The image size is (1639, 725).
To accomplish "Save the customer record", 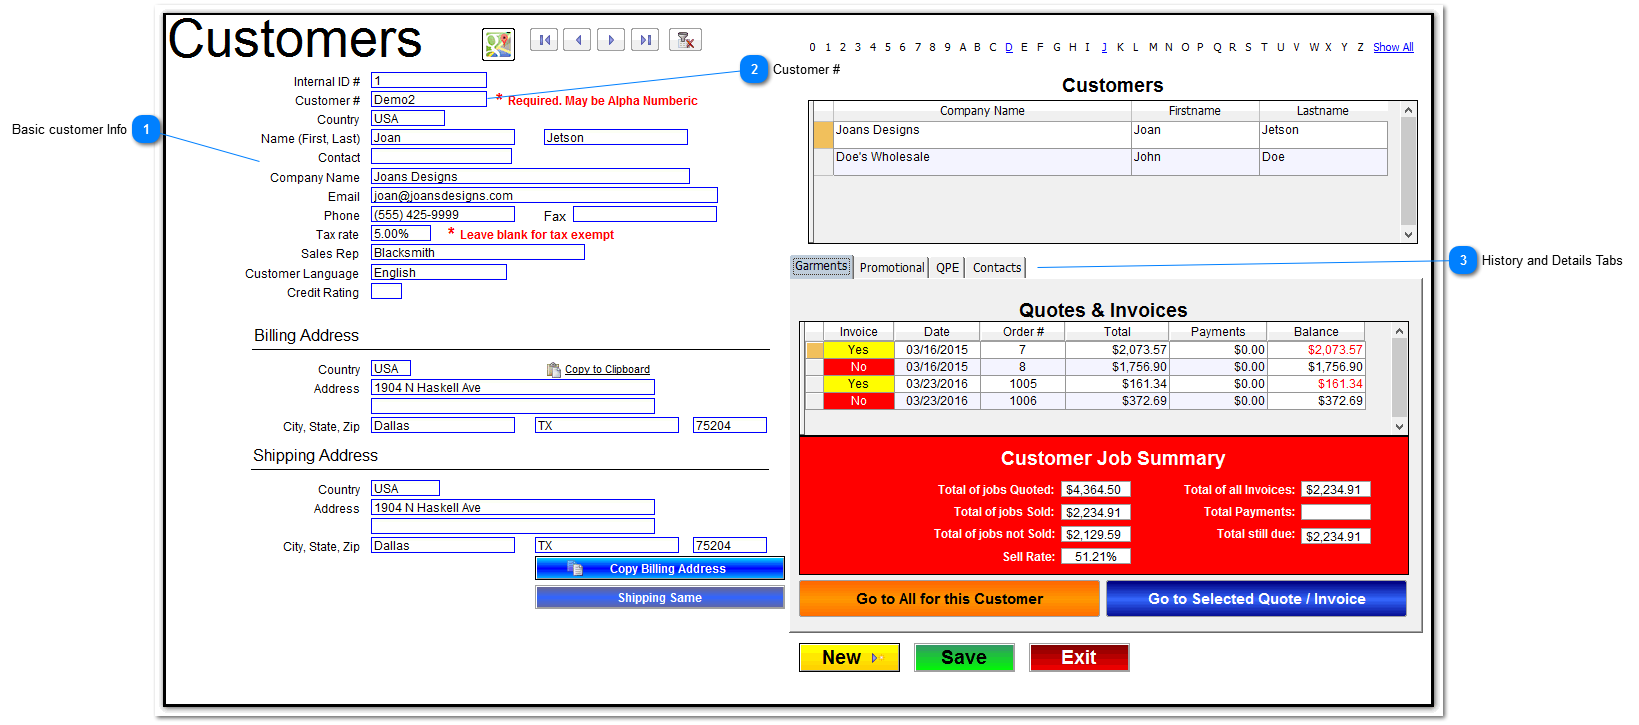I will click(x=963, y=657).
